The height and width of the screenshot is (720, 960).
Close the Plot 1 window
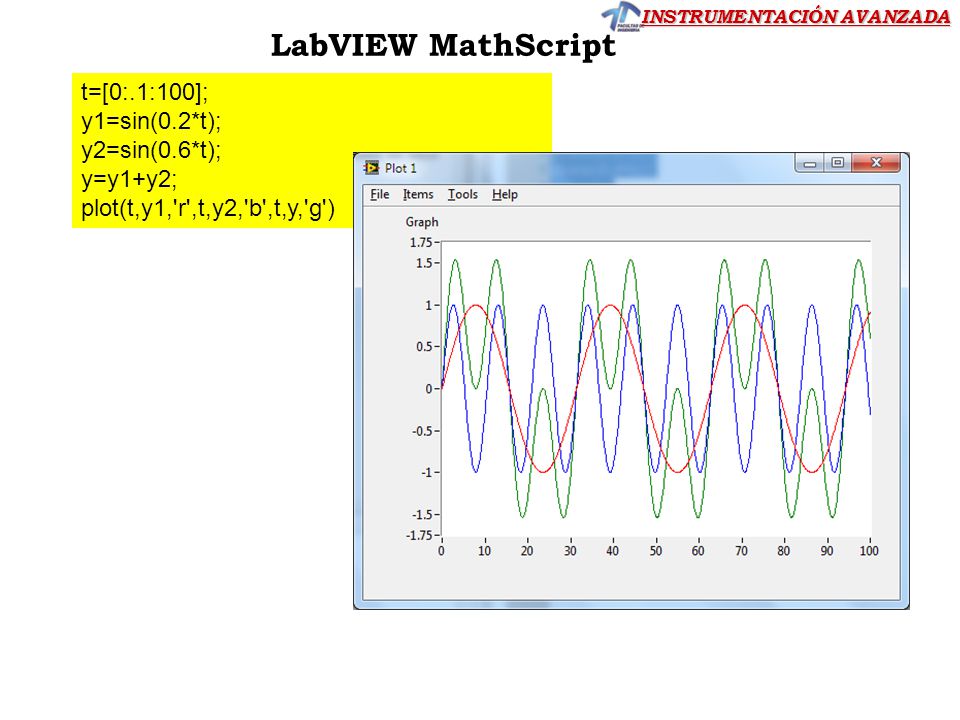876,163
